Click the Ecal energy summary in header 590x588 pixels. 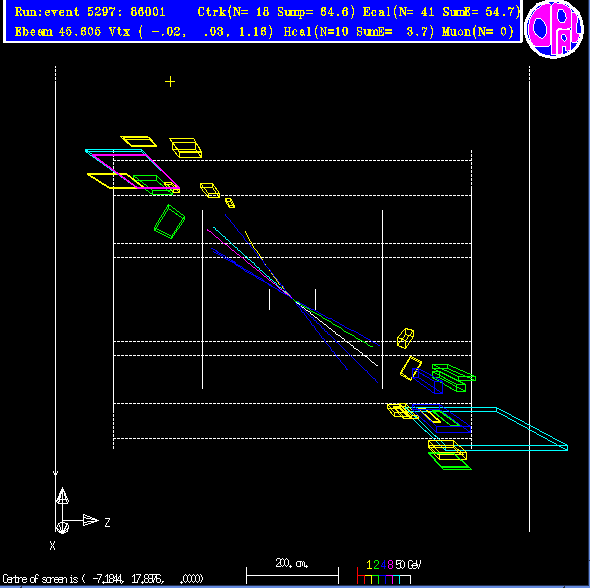[x=441, y=12]
